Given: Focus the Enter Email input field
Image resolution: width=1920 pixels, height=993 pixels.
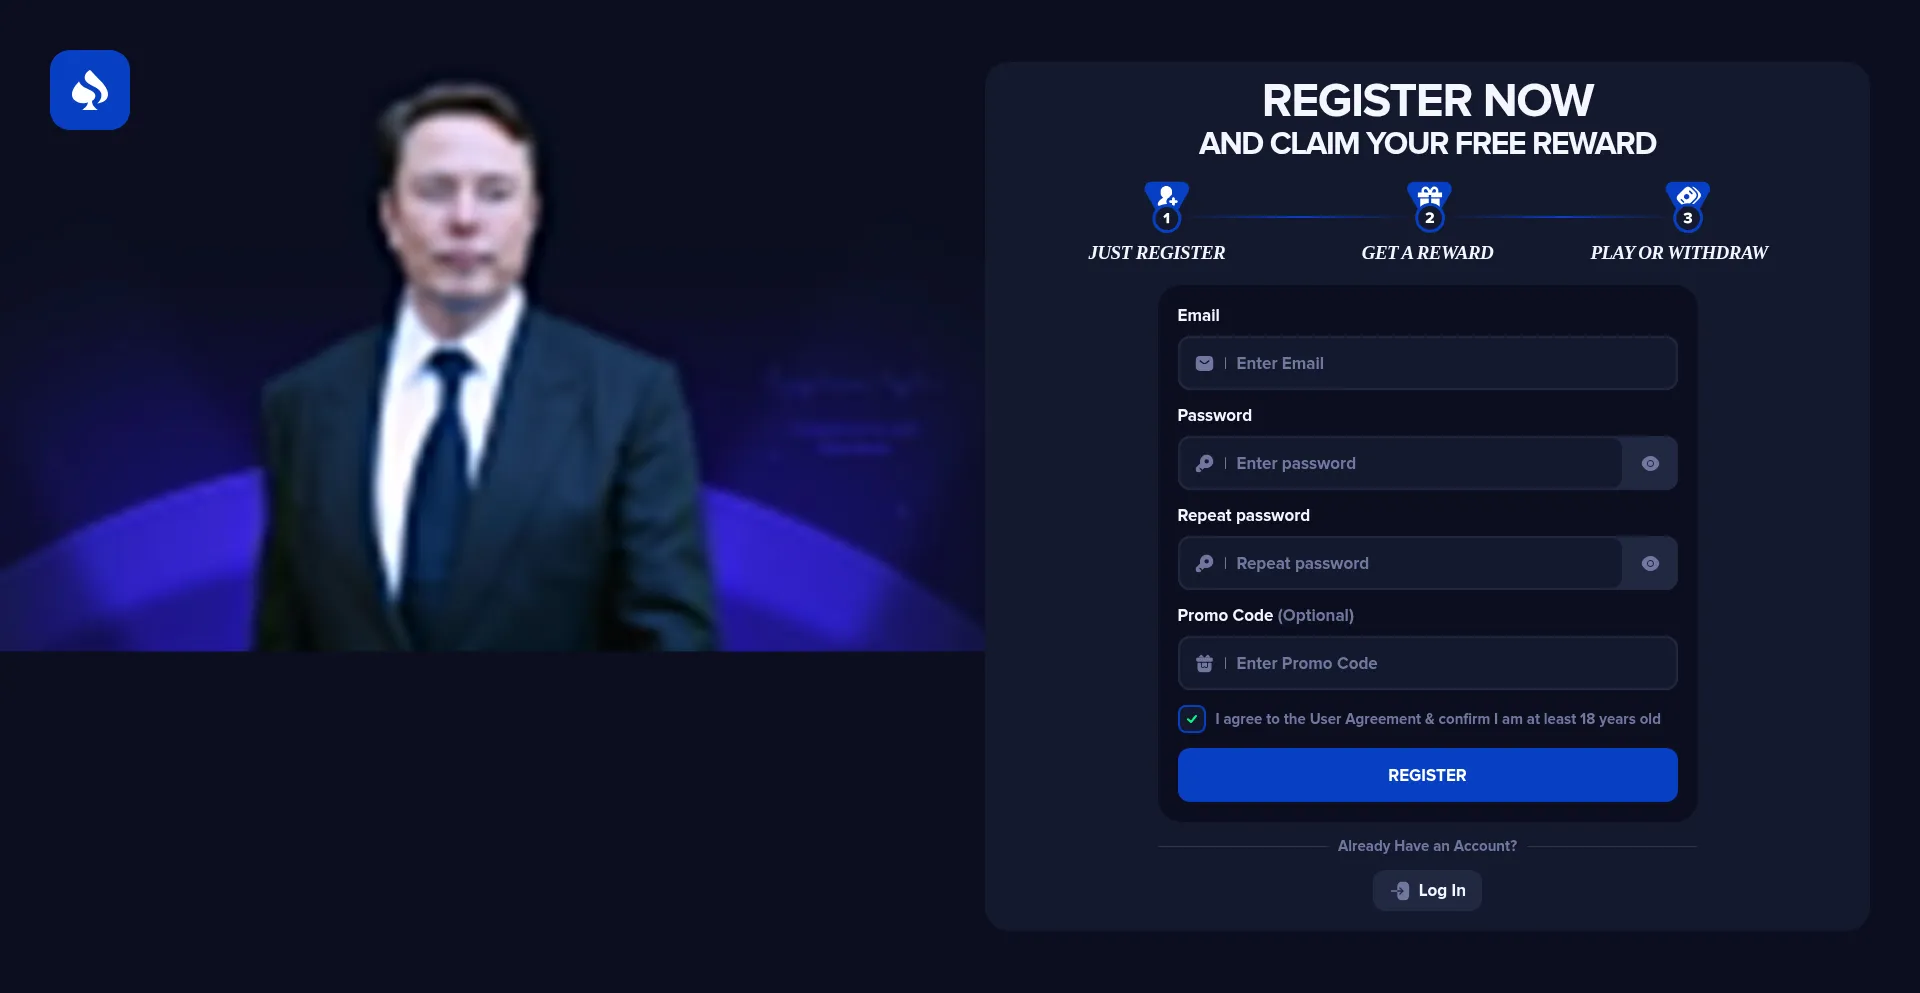Looking at the screenshot, I should 1427,363.
